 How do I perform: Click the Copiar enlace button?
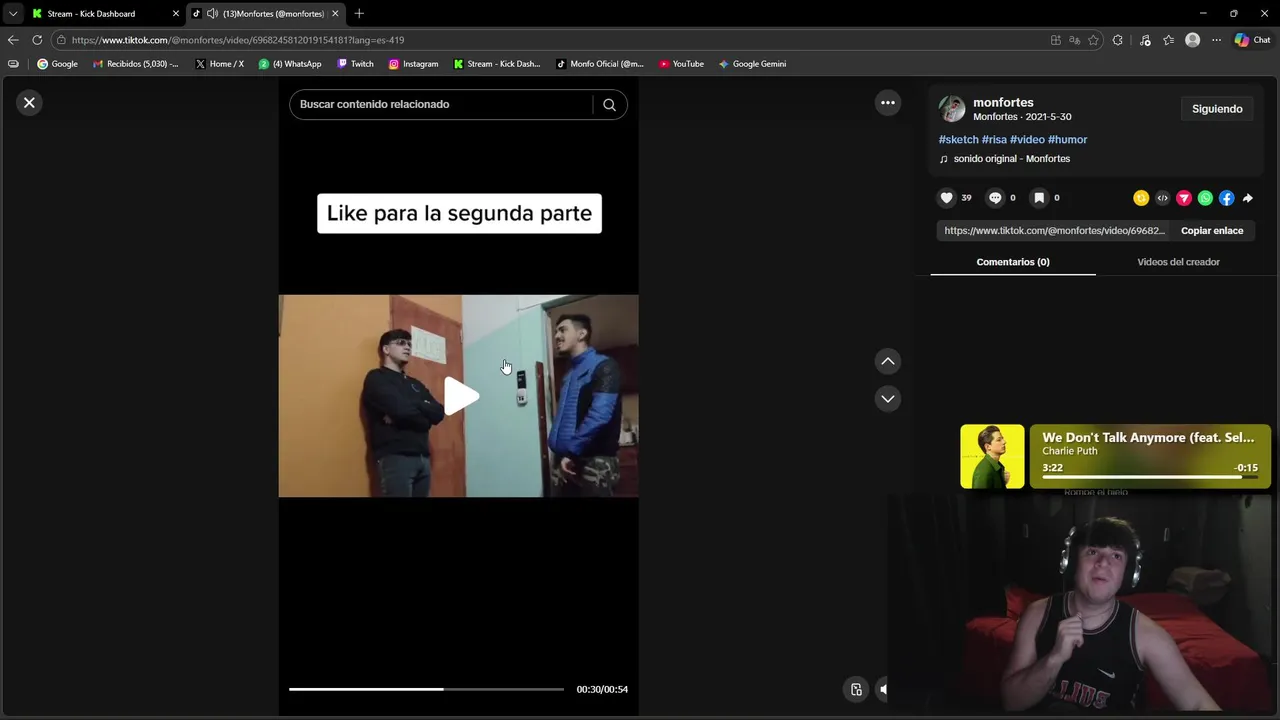coord(1212,231)
